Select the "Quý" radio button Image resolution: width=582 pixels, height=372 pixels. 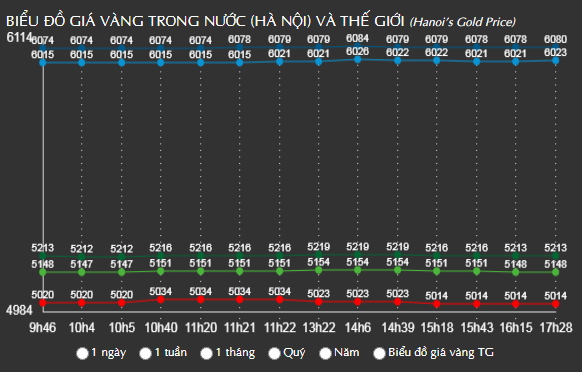click(x=274, y=353)
